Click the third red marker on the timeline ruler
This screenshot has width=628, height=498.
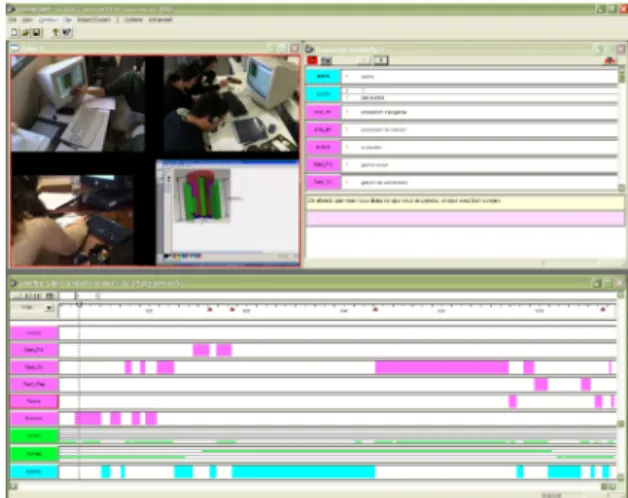pos(375,309)
